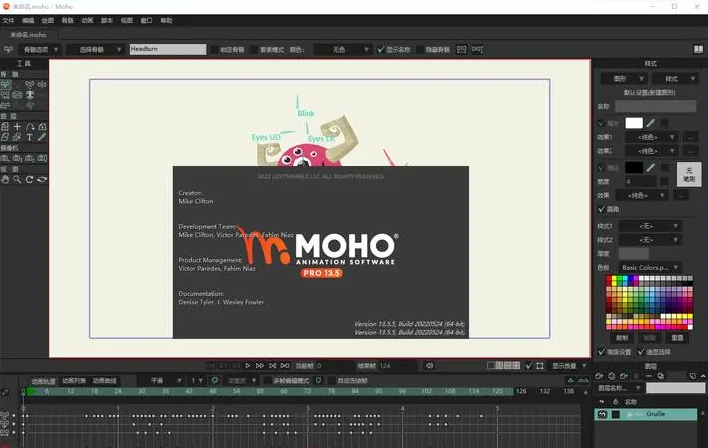Click the fill color eyedropper icon

coord(650,122)
